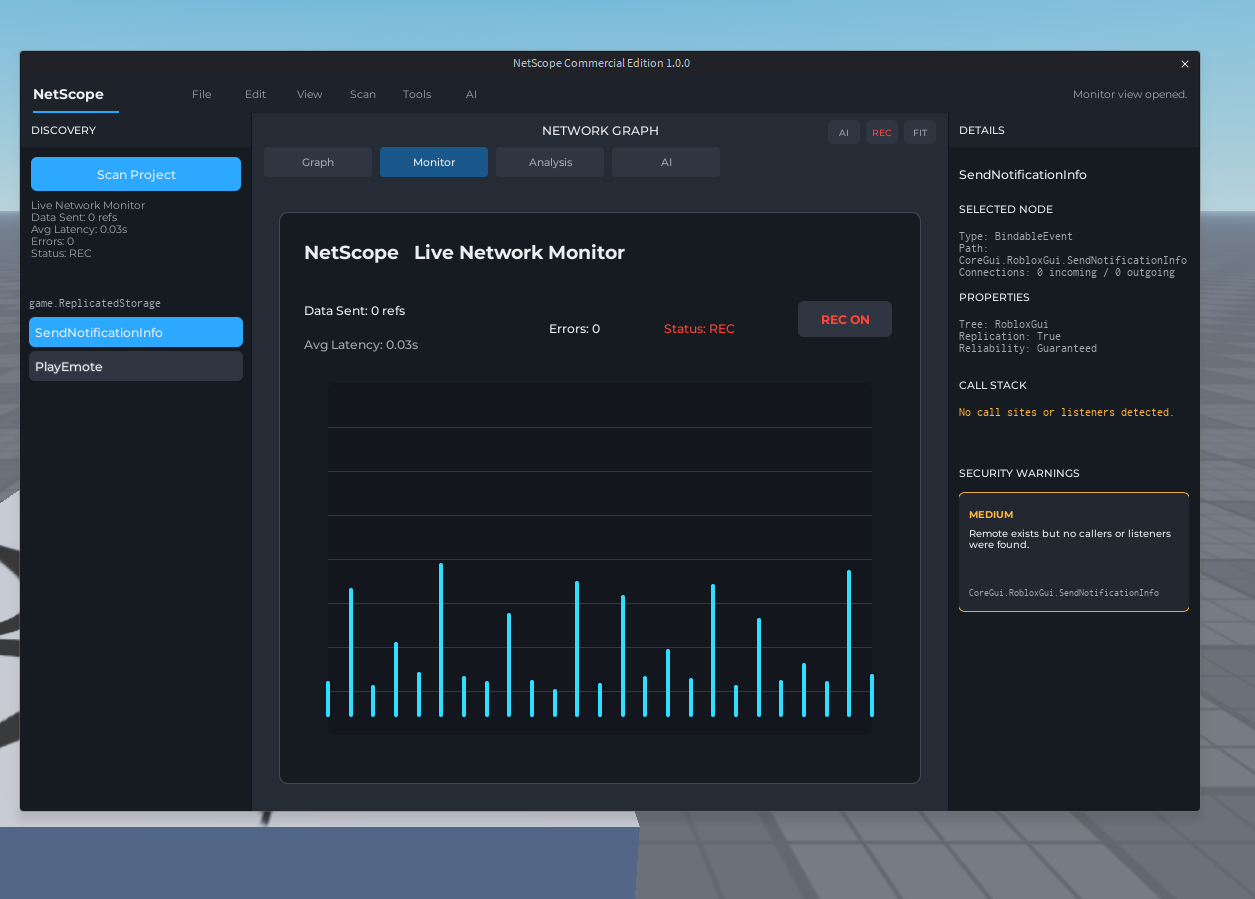Click the 'No call sites or listeners detected.' text
This screenshot has height=899, width=1255.
(x=1066, y=412)
